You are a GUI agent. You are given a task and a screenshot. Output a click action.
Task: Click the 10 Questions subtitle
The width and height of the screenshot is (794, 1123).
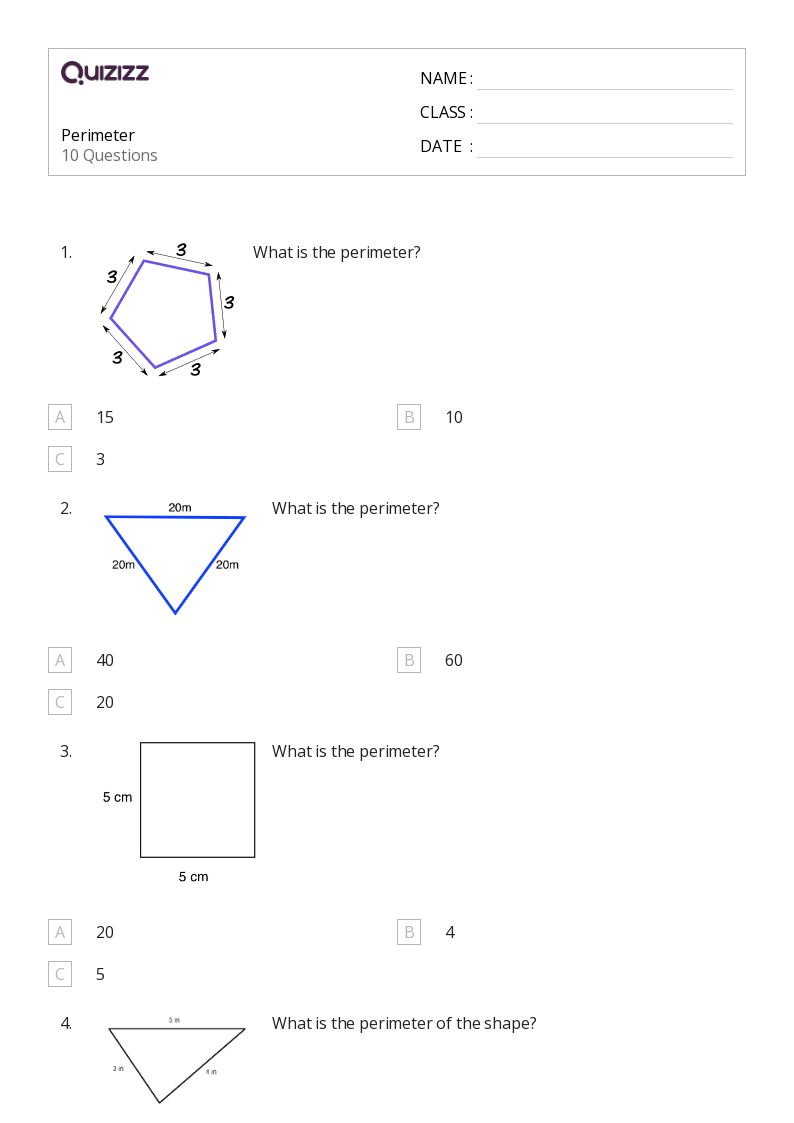pyautogui.click(x=110, y=155)
